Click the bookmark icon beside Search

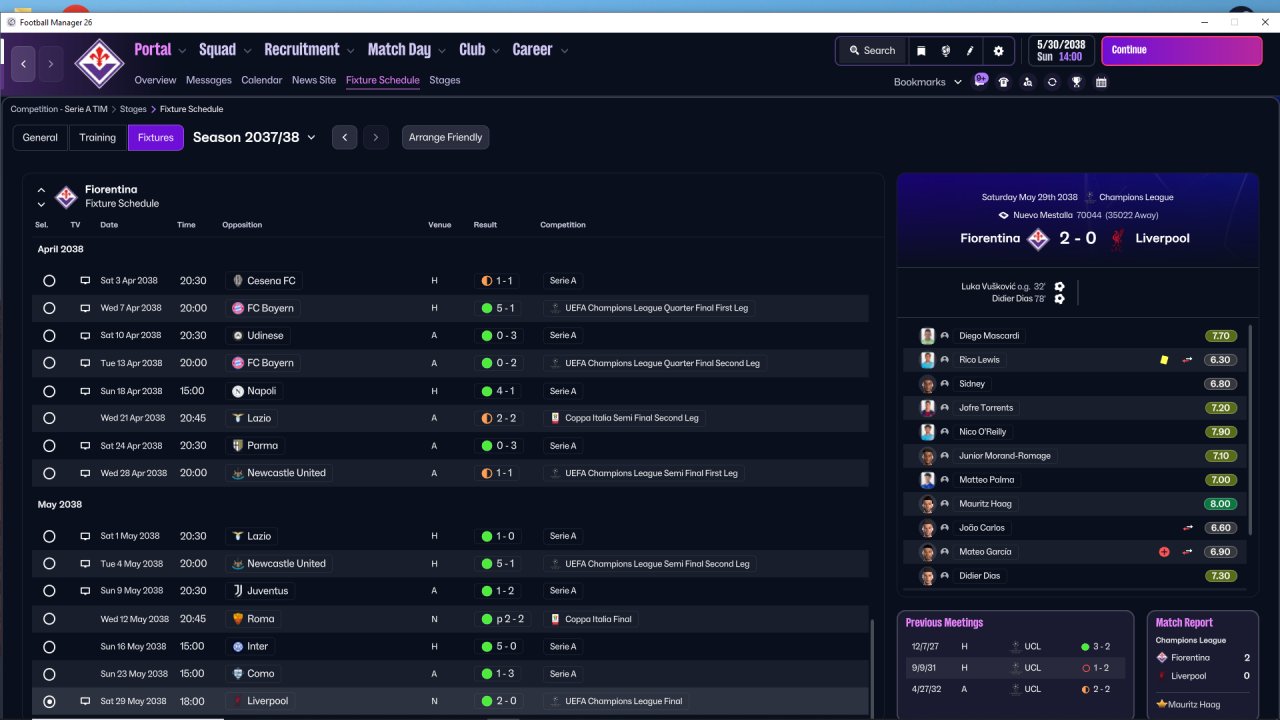921,51
